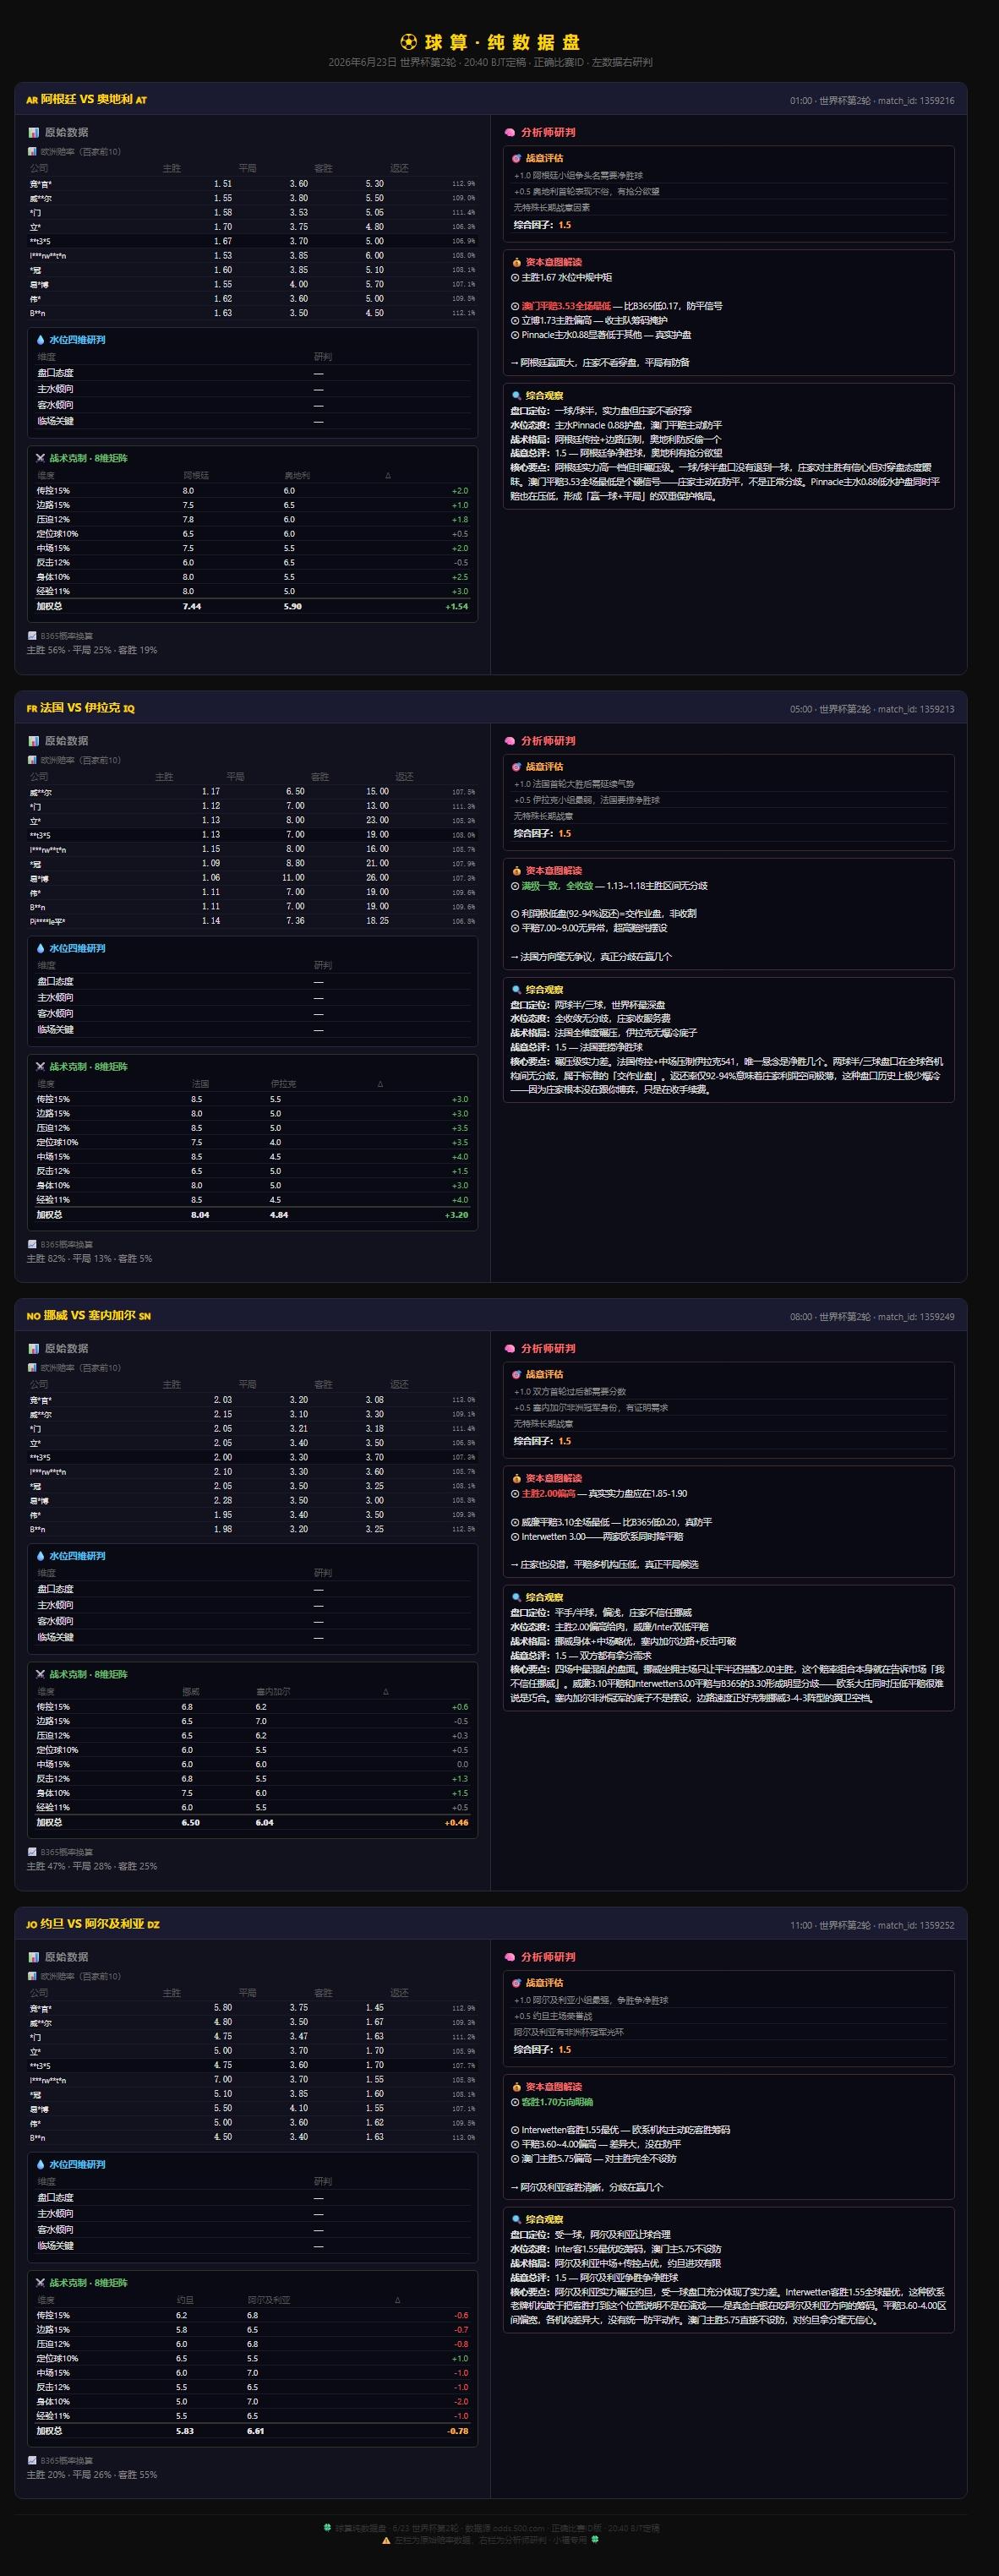Click the away odds value 26.00
Image resolution: width=999 pixels, height=2576 pixels.
pyautogui.click(x=377, y=878)
